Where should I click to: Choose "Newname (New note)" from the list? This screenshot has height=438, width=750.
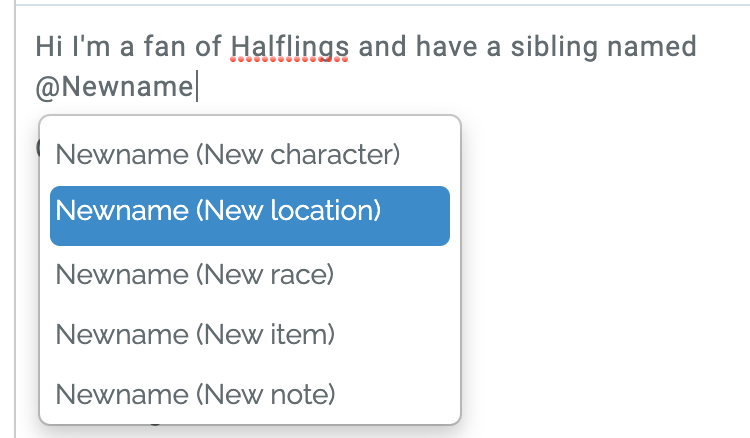(195, 394)
